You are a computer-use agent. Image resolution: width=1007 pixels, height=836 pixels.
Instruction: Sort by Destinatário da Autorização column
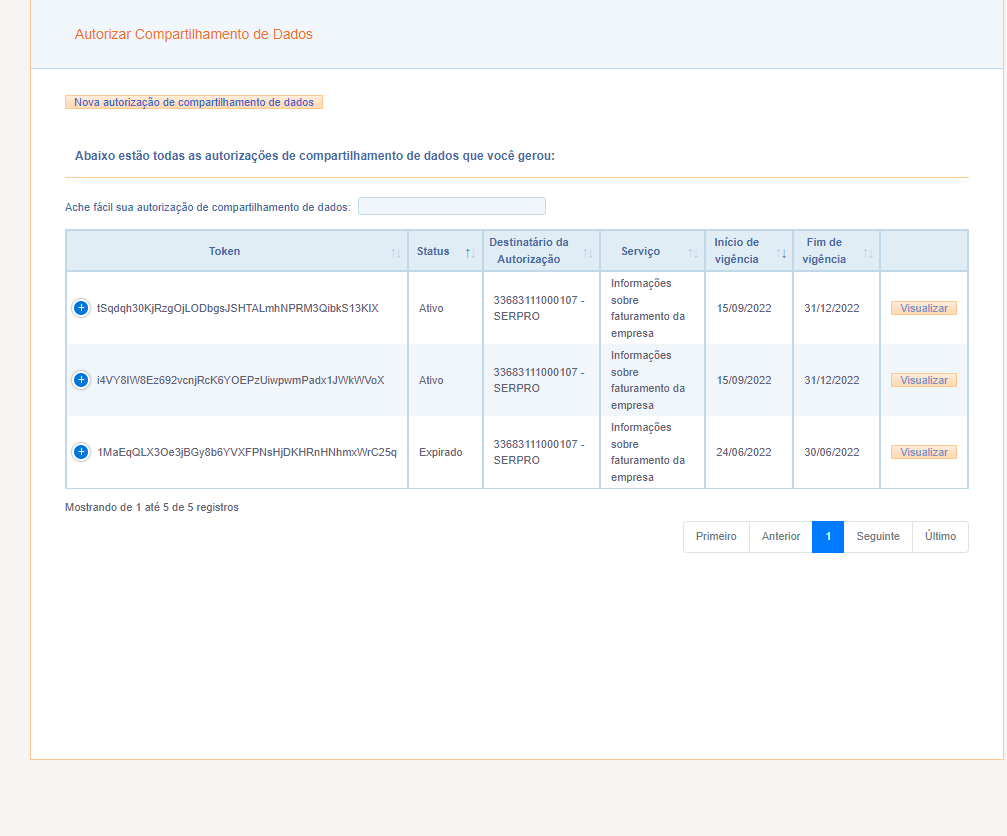pos(588,252)
